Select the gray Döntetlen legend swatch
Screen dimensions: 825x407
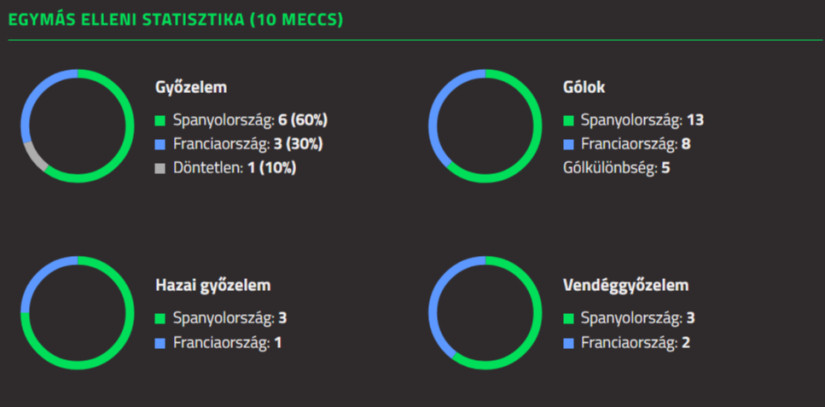pos(161,168)
